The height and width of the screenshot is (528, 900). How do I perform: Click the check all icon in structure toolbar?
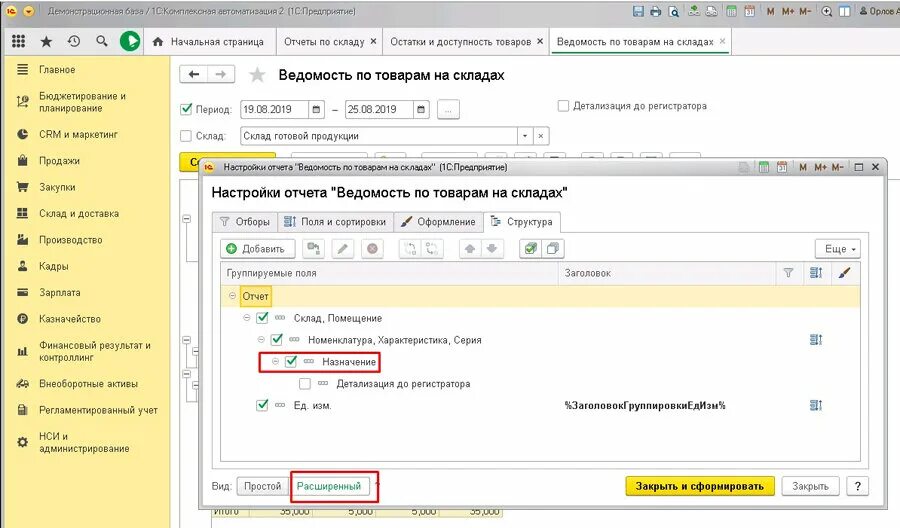coord(531,249)
